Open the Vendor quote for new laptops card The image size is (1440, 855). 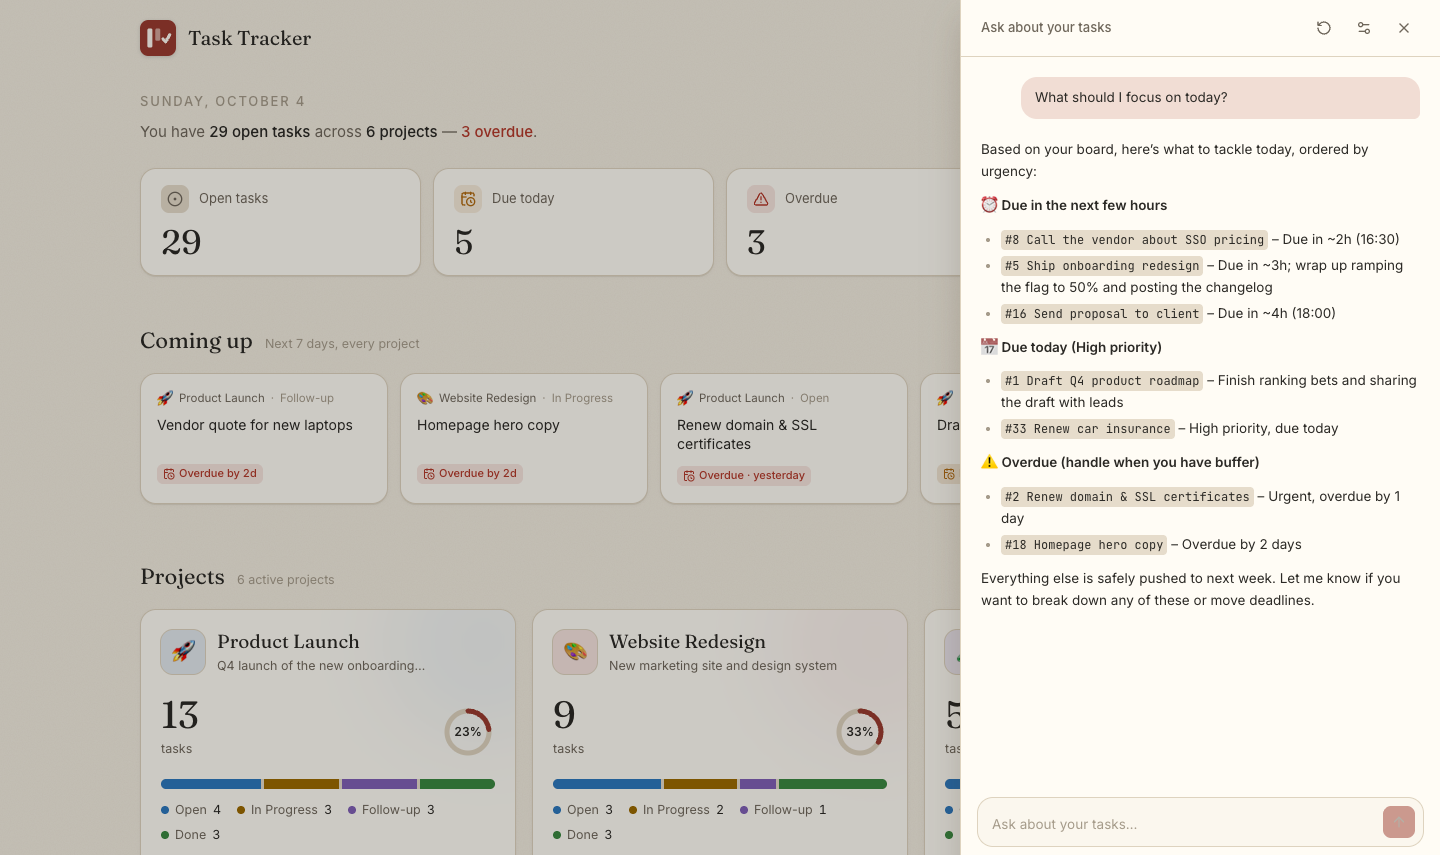click(264, 438)
